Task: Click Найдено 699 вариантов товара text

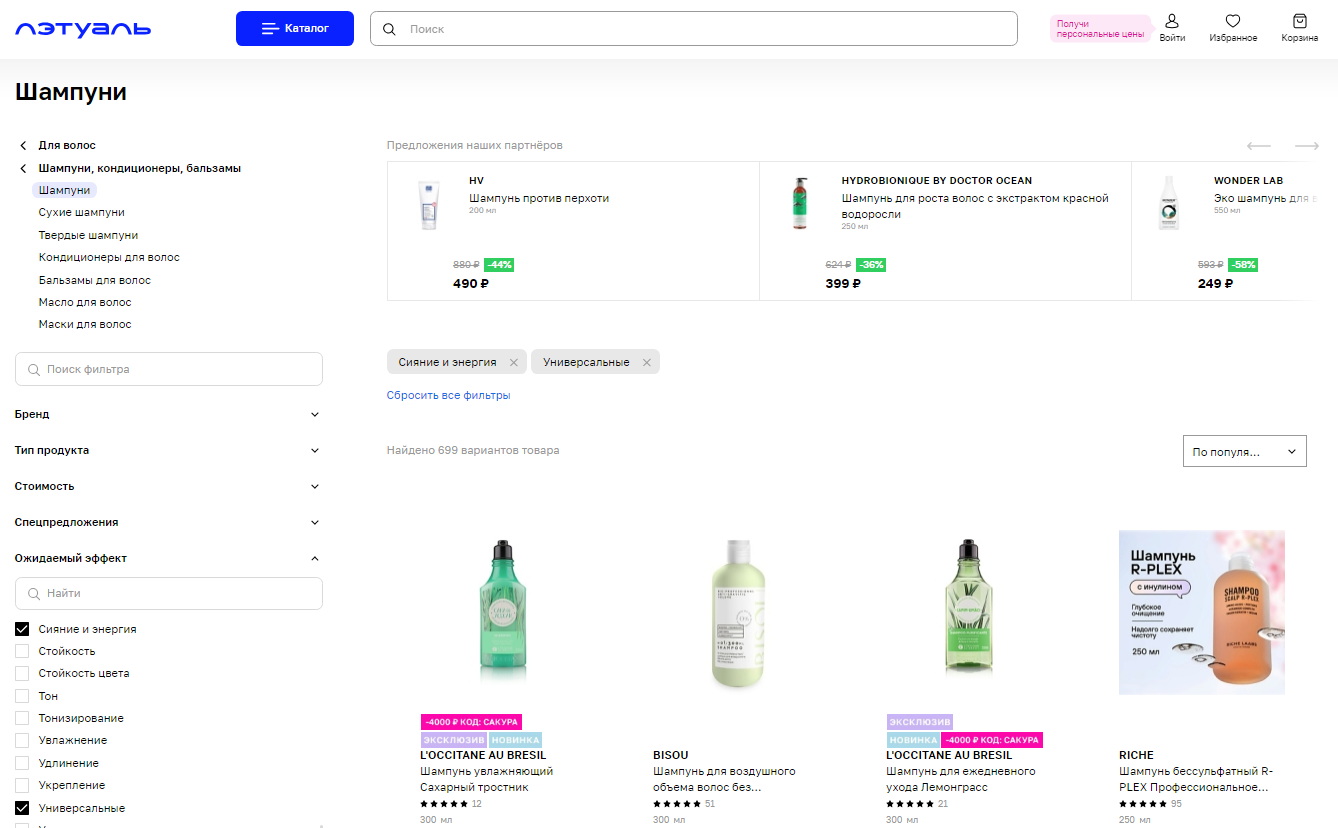Action: [473, 451]
